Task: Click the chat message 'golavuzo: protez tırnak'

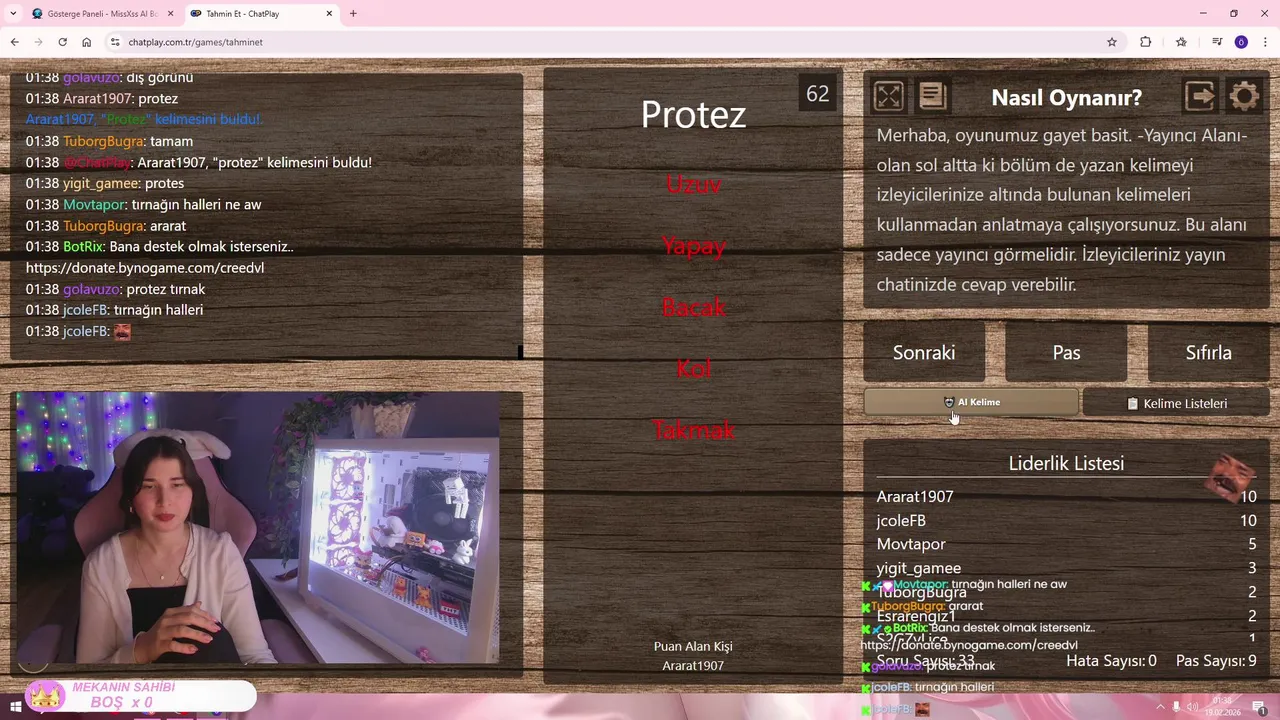Action: [115, 289]
